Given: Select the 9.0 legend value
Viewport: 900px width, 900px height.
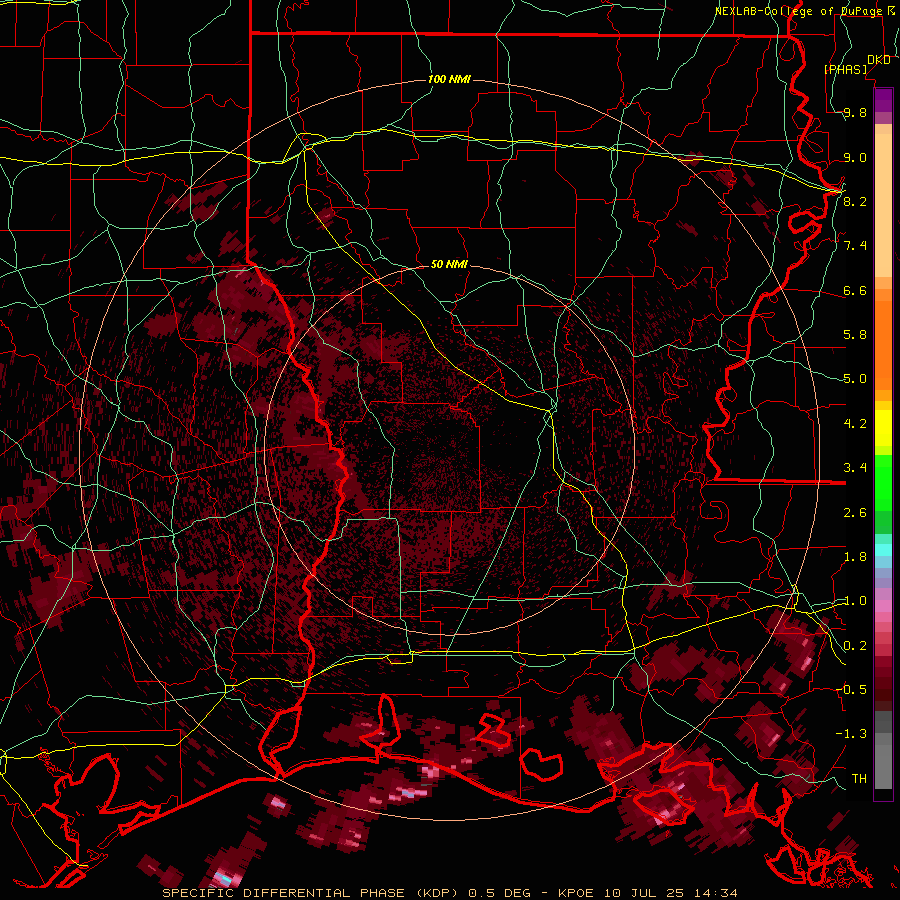Looking at the screenshot, I should tap(855, 157).
